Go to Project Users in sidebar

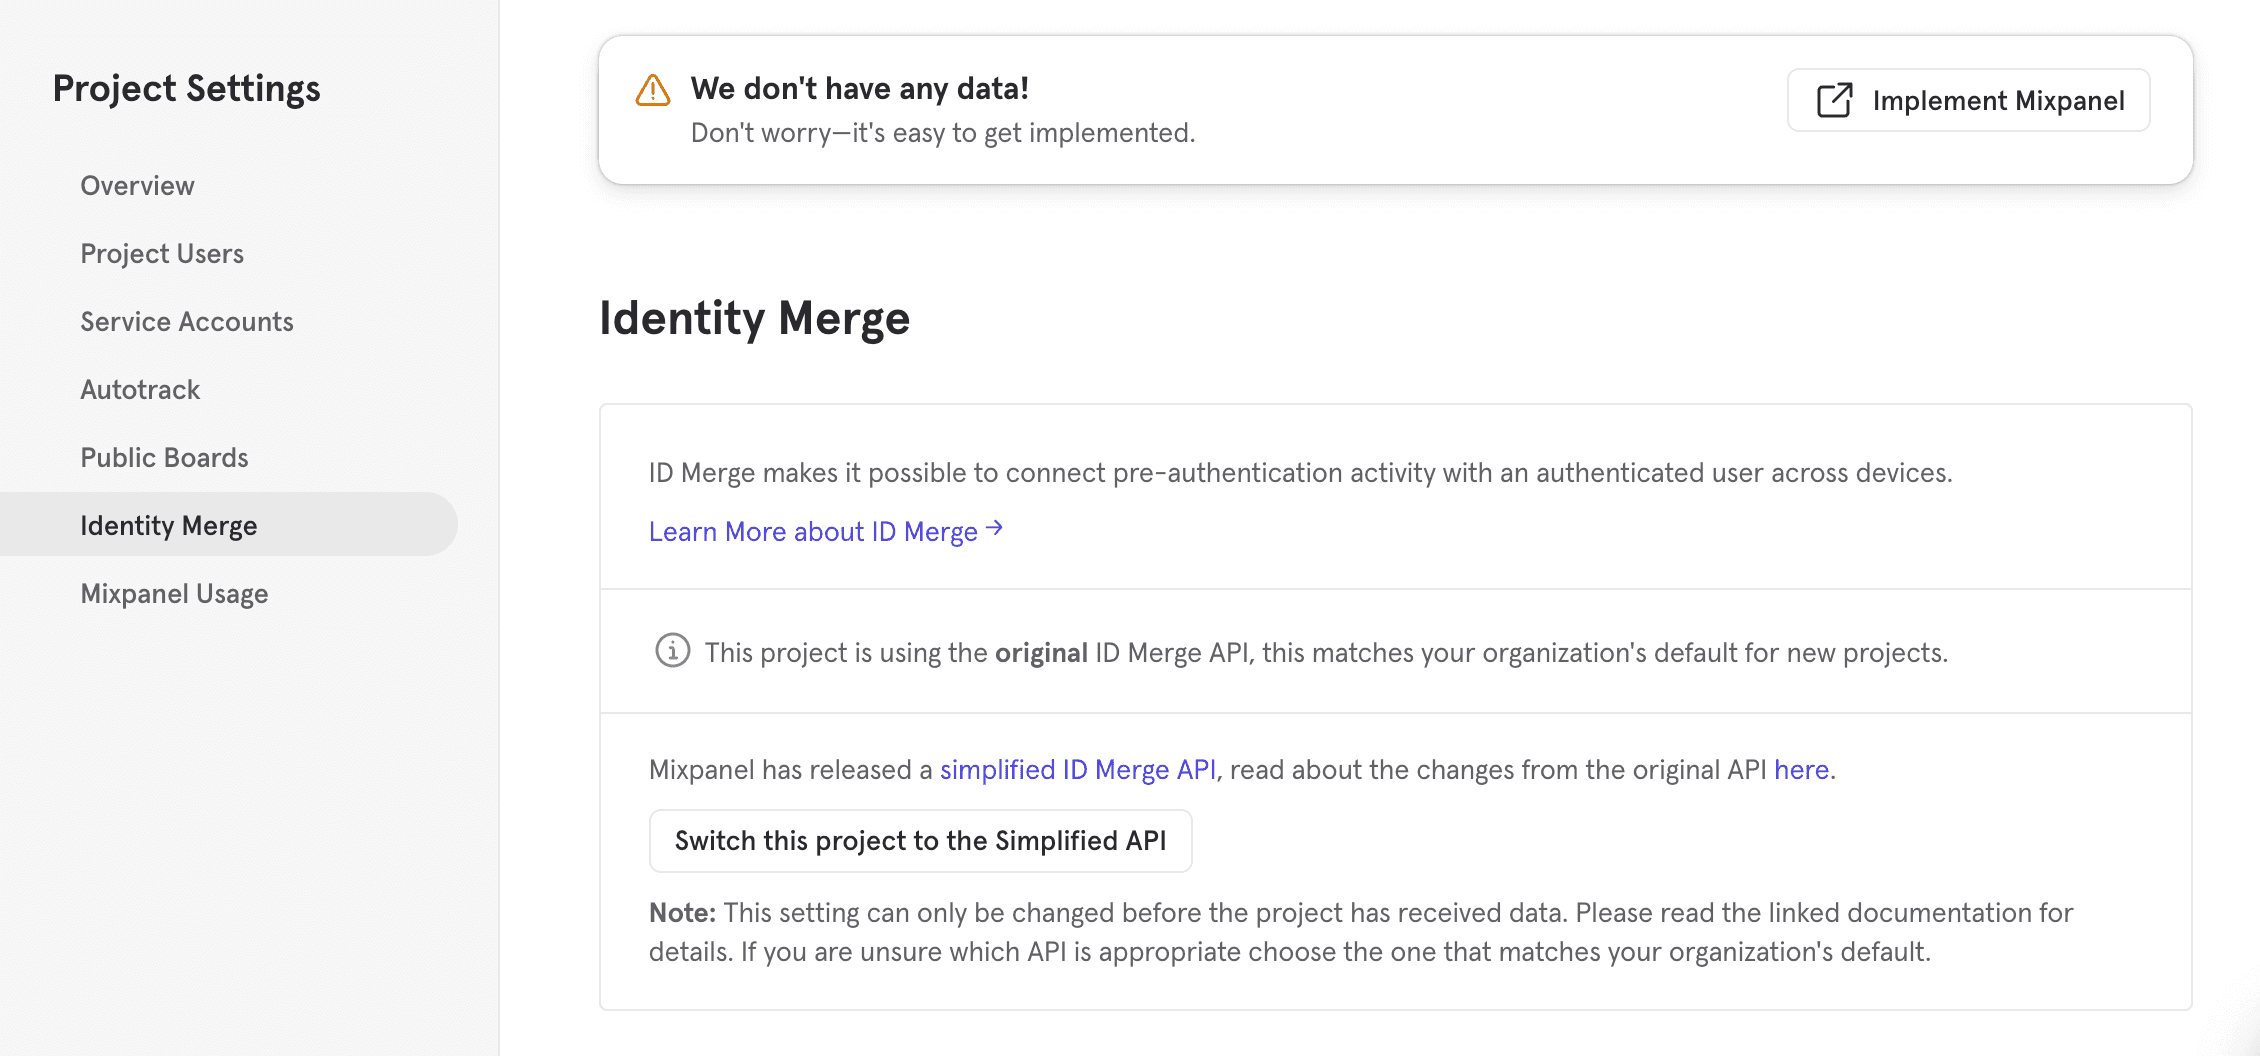162,254
